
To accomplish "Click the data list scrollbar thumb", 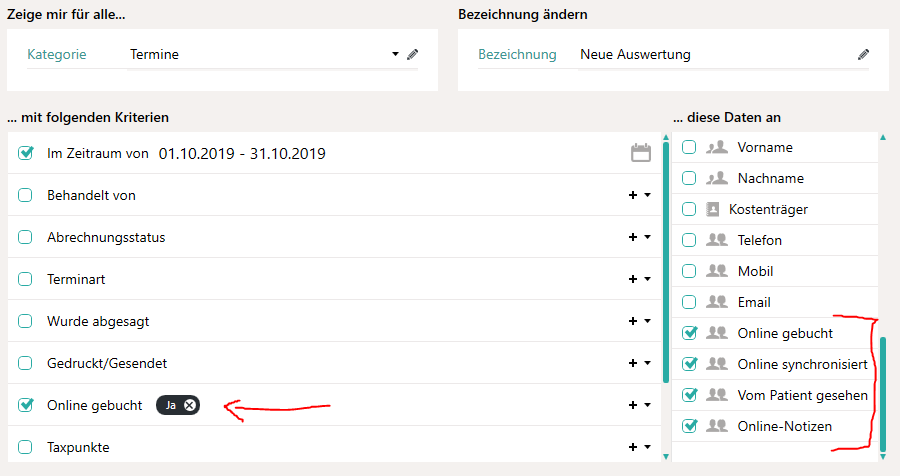I will (883, 394).
